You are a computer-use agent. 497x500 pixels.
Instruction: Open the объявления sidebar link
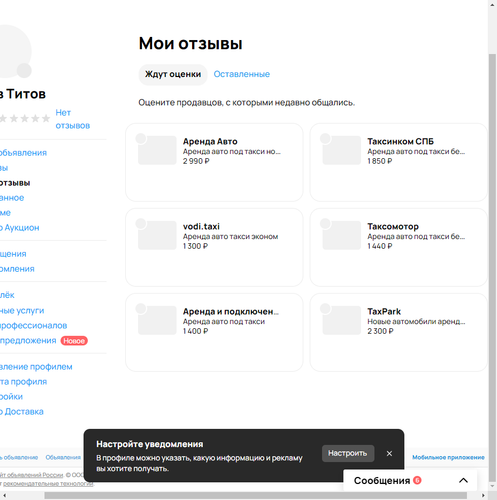coord(23,153)
